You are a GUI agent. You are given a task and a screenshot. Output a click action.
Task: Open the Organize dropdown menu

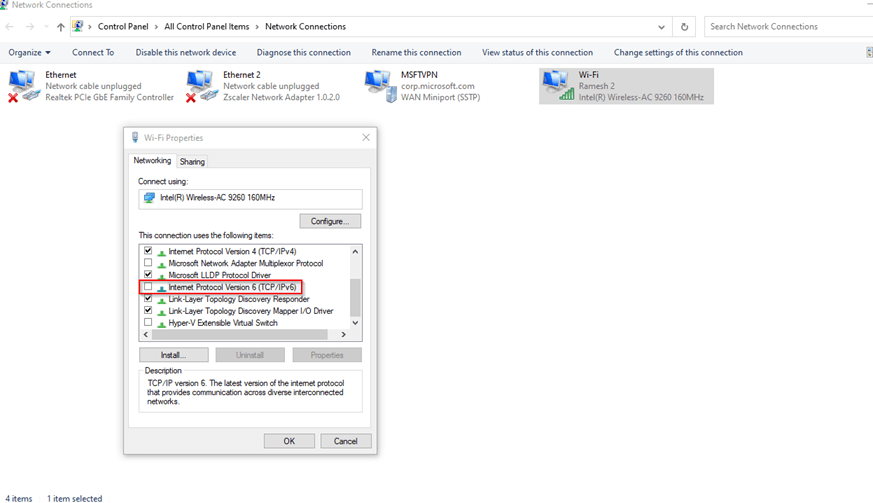tap(29, 52)
